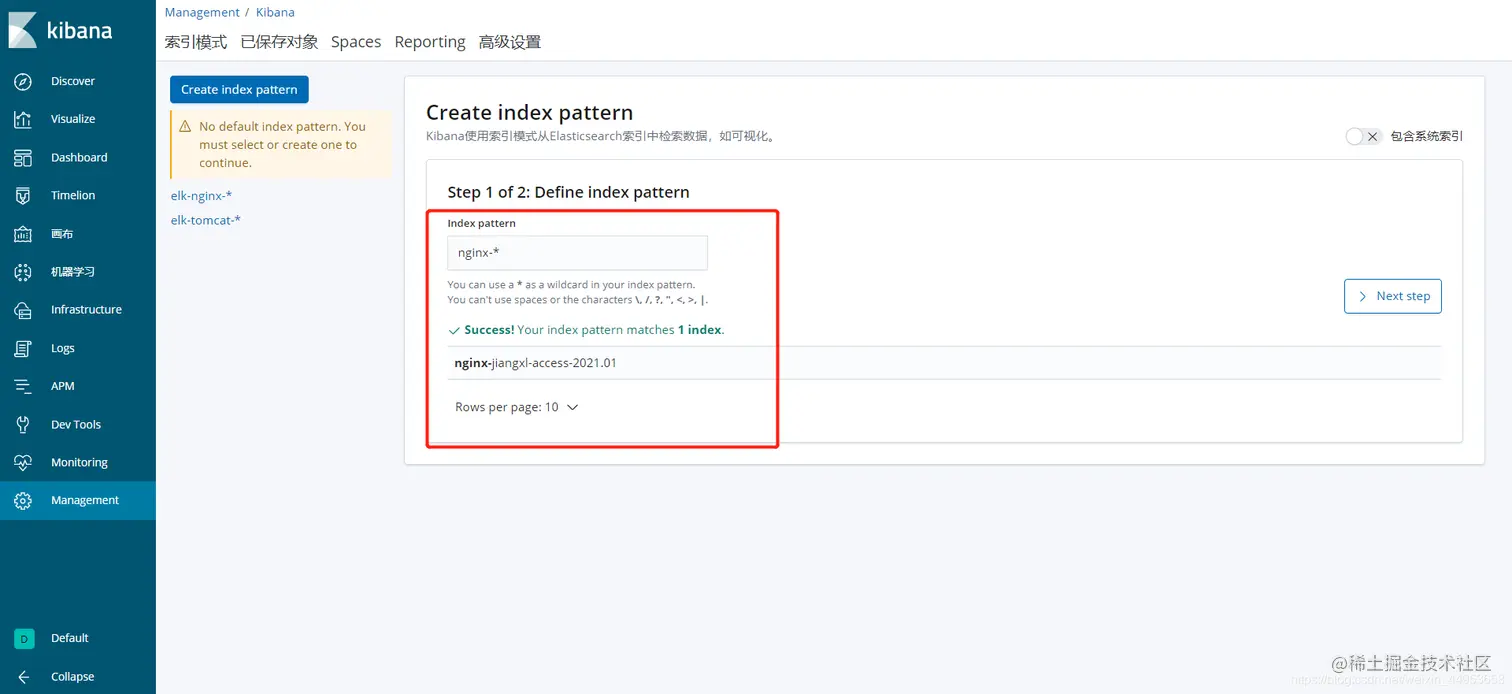The width and height of the screenshot is (1512, 694).
Task: Switch to Reporting tab
Action: coord(430,42)
